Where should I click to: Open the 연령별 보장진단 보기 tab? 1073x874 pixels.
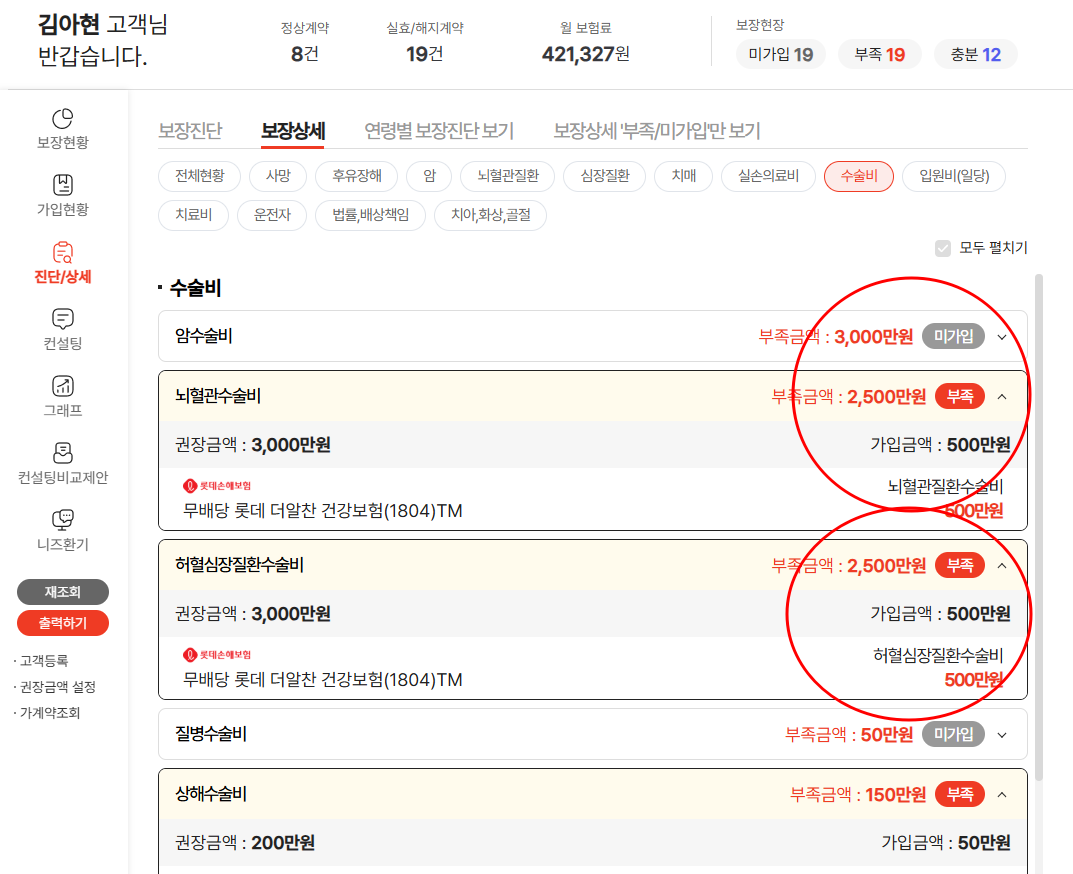point(438,131)
